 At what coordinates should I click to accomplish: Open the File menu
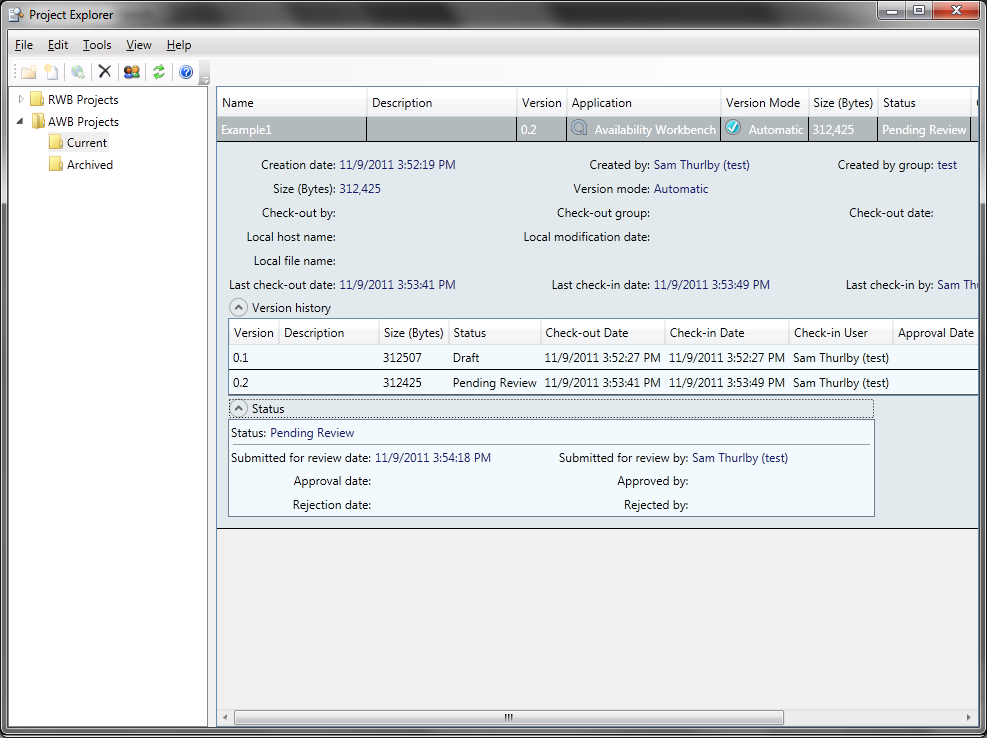tap(24, 45)
